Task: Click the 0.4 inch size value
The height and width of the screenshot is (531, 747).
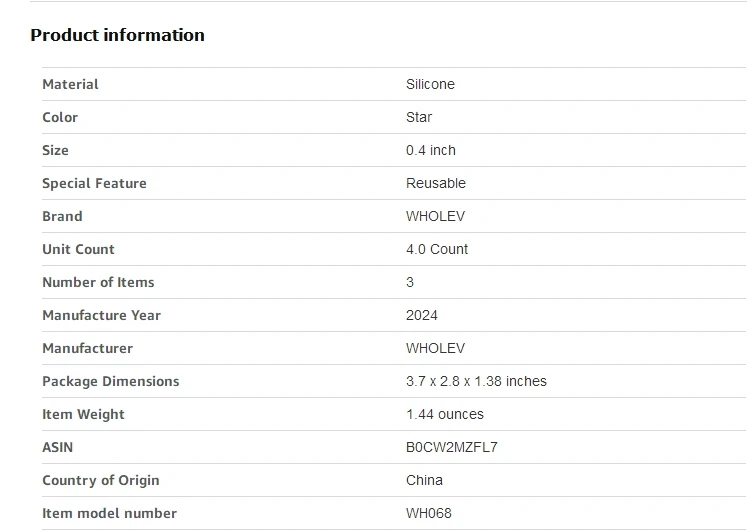Action: [431, 150]
